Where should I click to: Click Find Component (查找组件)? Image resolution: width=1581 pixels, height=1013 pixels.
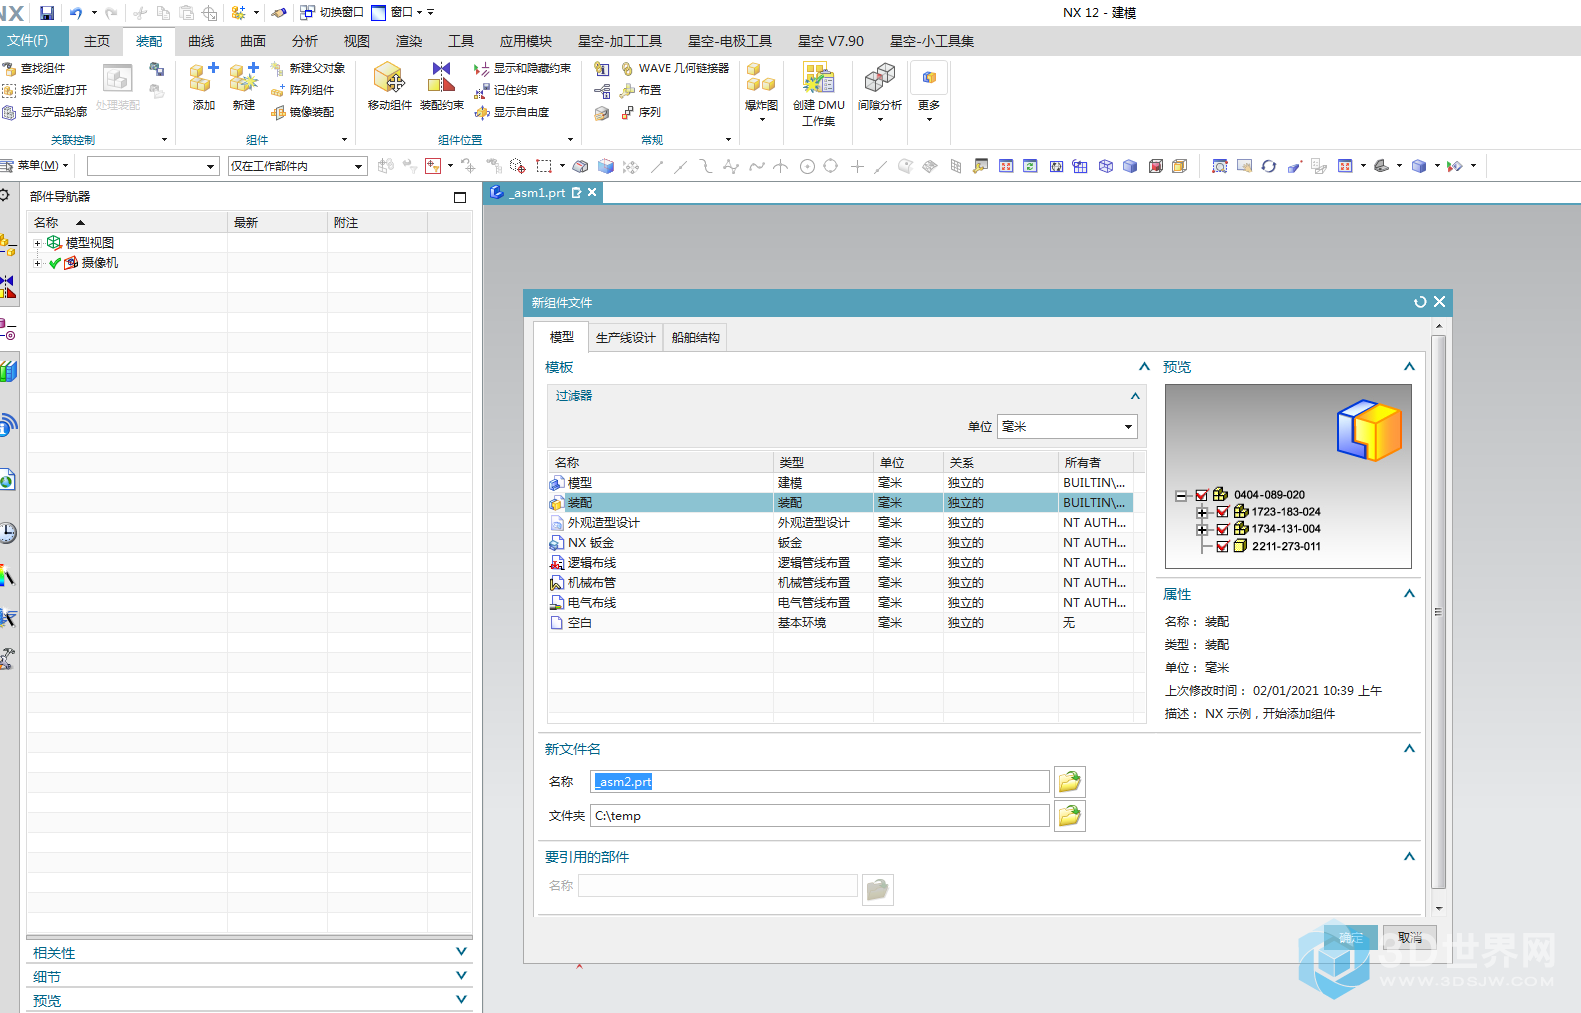(x=34, y=68)
